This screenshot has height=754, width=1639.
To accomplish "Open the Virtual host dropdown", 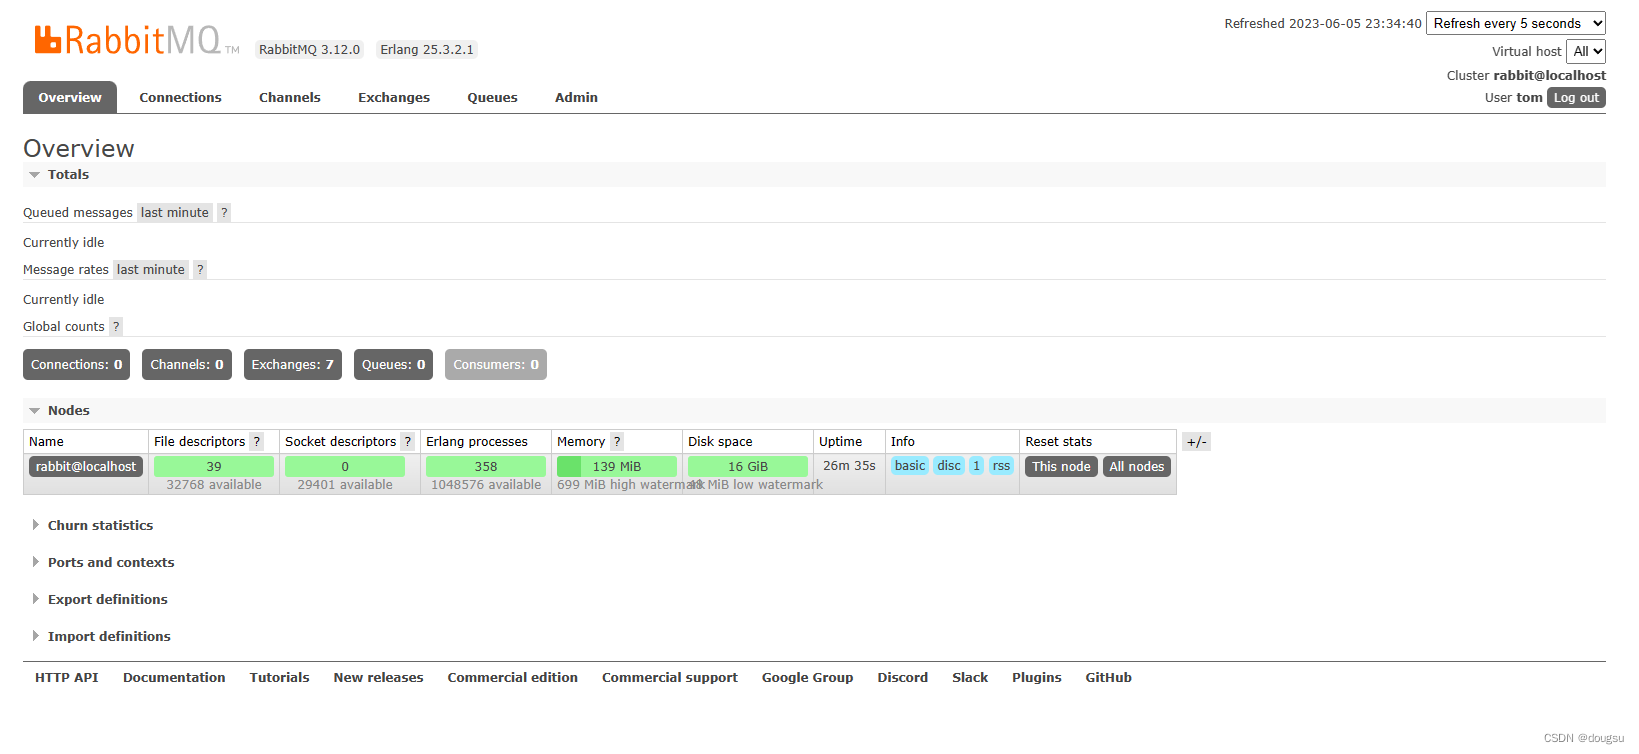I will coord(1586,51).
